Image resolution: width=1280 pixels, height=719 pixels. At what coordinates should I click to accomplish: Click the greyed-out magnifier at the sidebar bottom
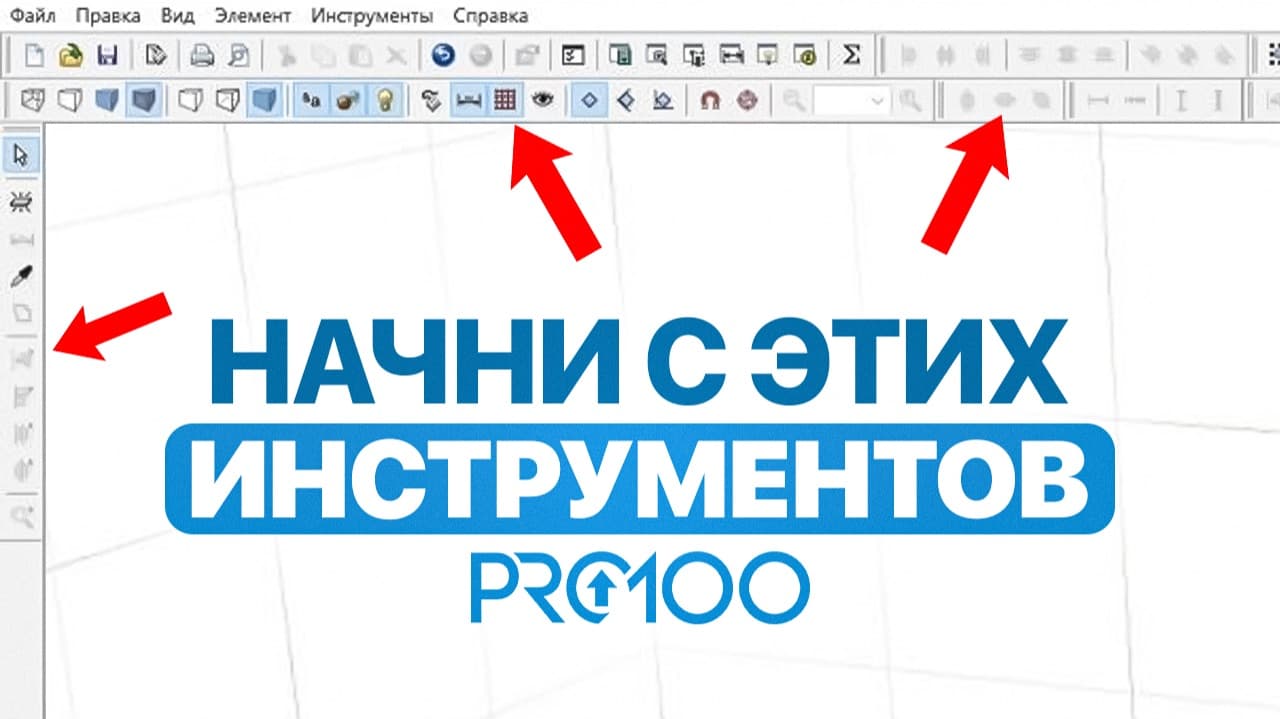[x=21, y=515]
